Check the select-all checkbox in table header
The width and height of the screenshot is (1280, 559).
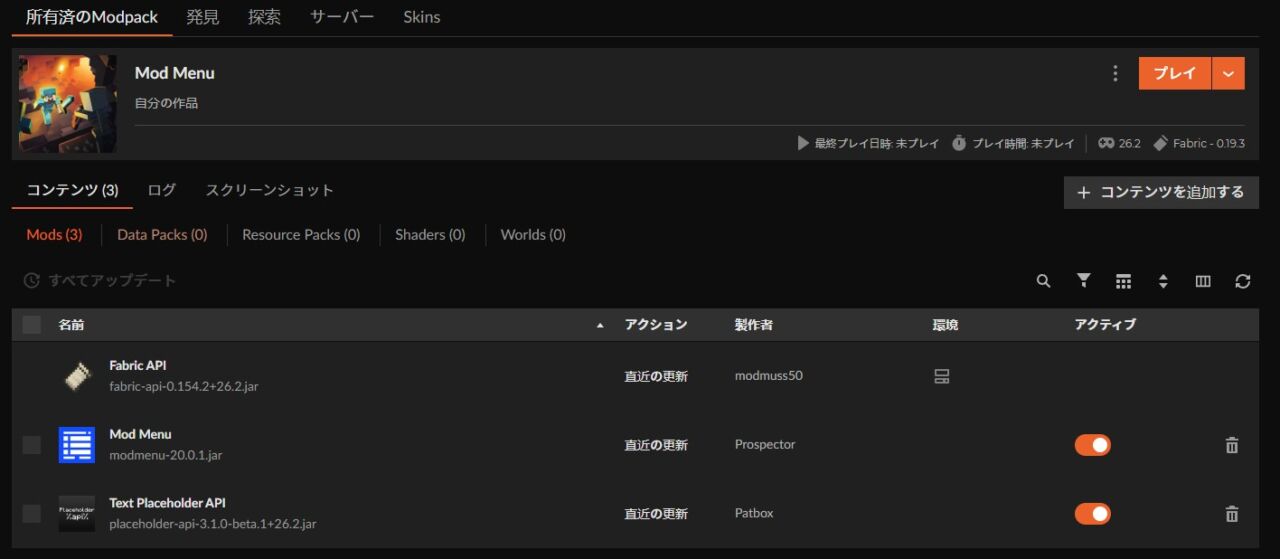(x=32, y=324)
